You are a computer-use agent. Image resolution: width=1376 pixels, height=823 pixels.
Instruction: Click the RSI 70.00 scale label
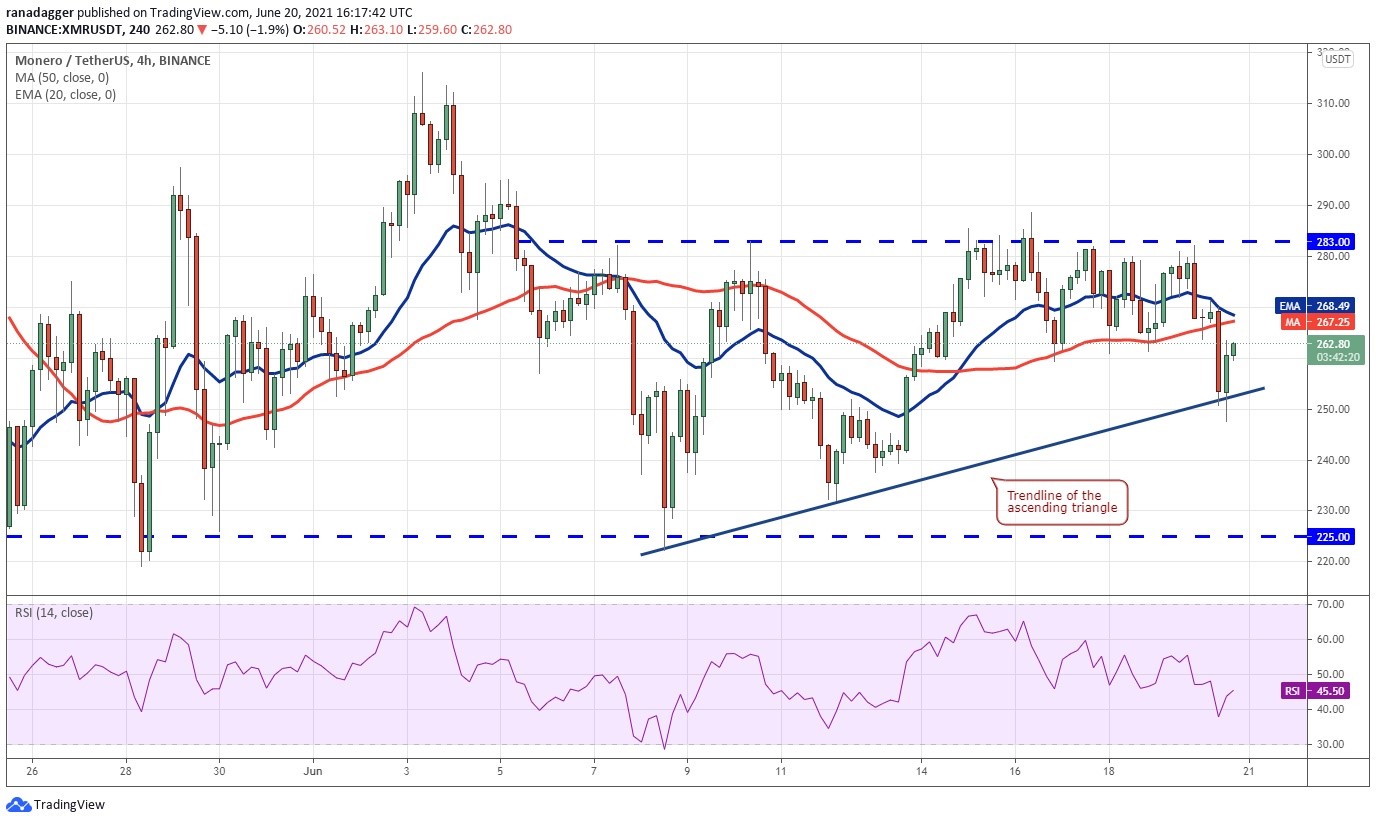pos(1334,604)
